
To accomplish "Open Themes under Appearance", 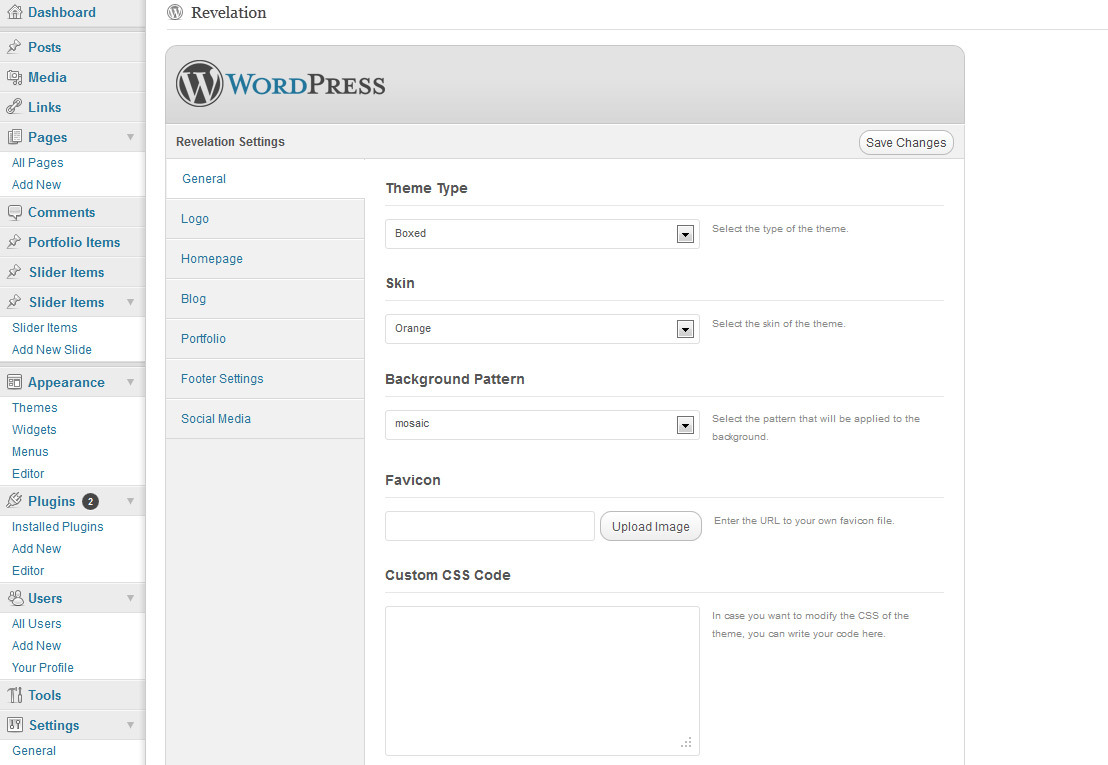I will pyautogui.click(x=35, y=408).
